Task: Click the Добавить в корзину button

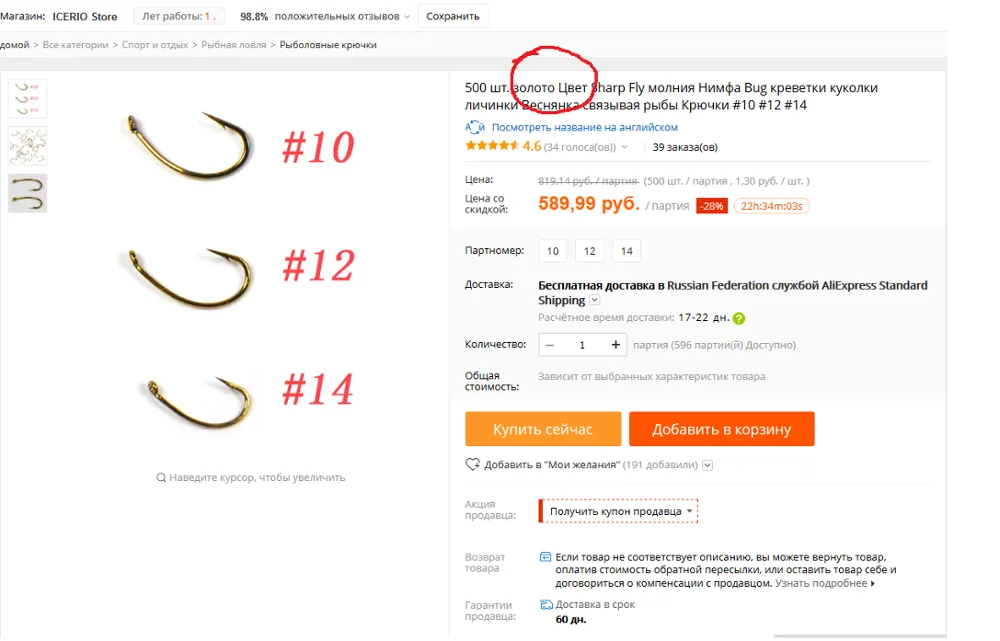Action: click(x=721, y=429)
